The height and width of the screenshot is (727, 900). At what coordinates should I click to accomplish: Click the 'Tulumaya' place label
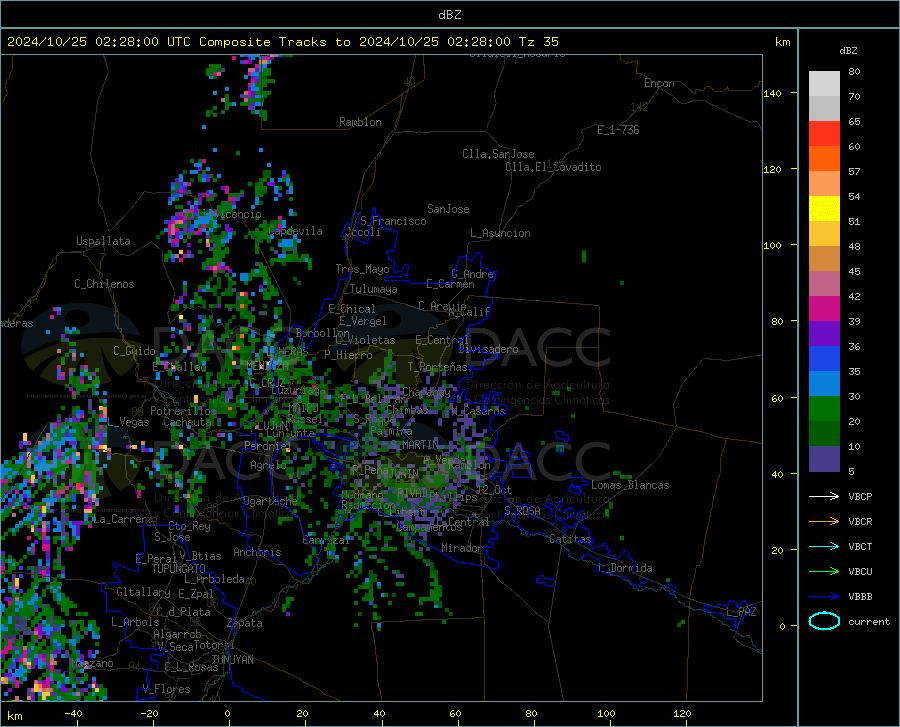click(x=374, y=289)
